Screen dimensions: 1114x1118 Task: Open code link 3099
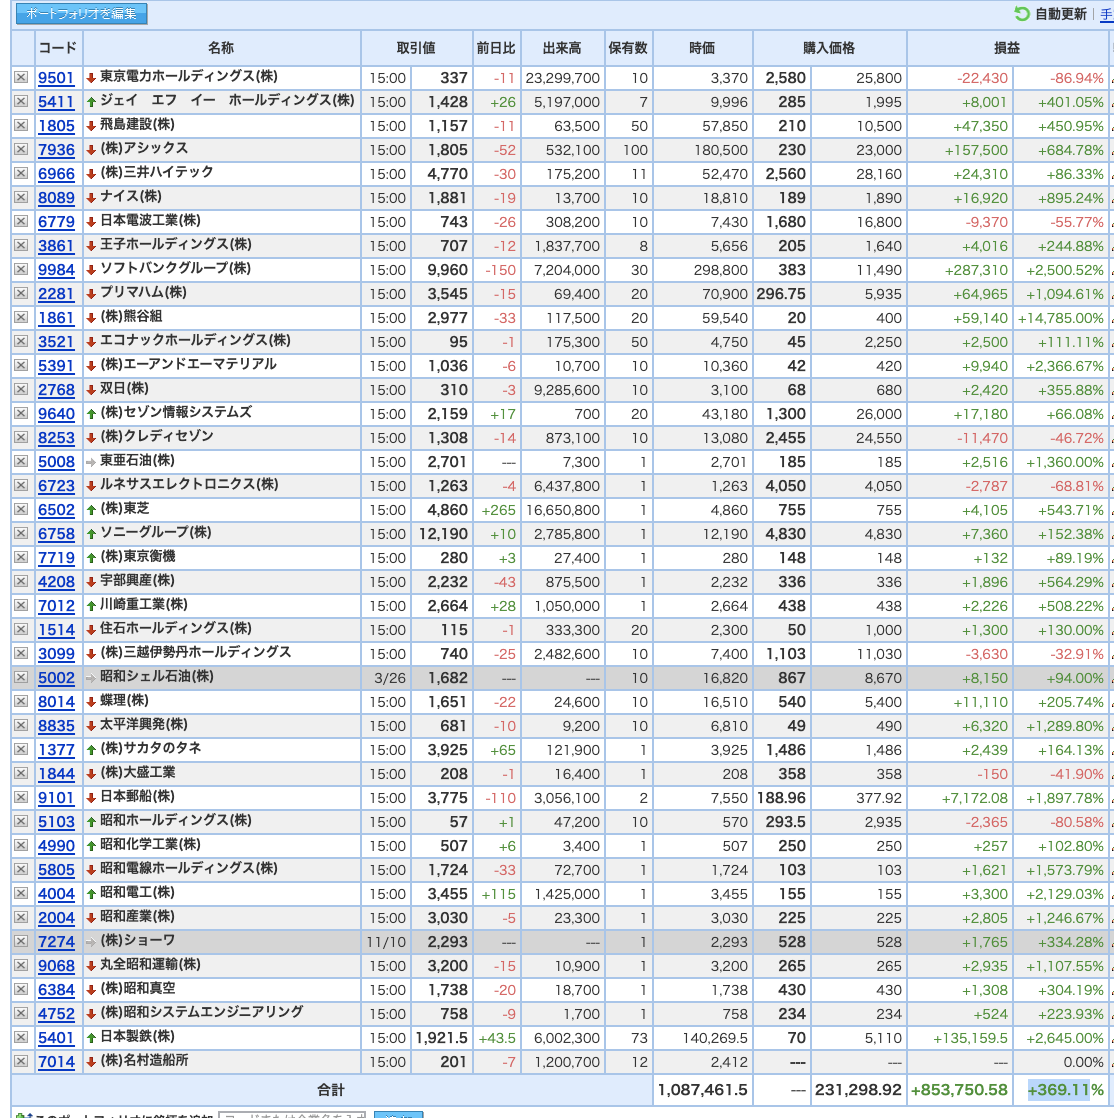tap(56, 654)
